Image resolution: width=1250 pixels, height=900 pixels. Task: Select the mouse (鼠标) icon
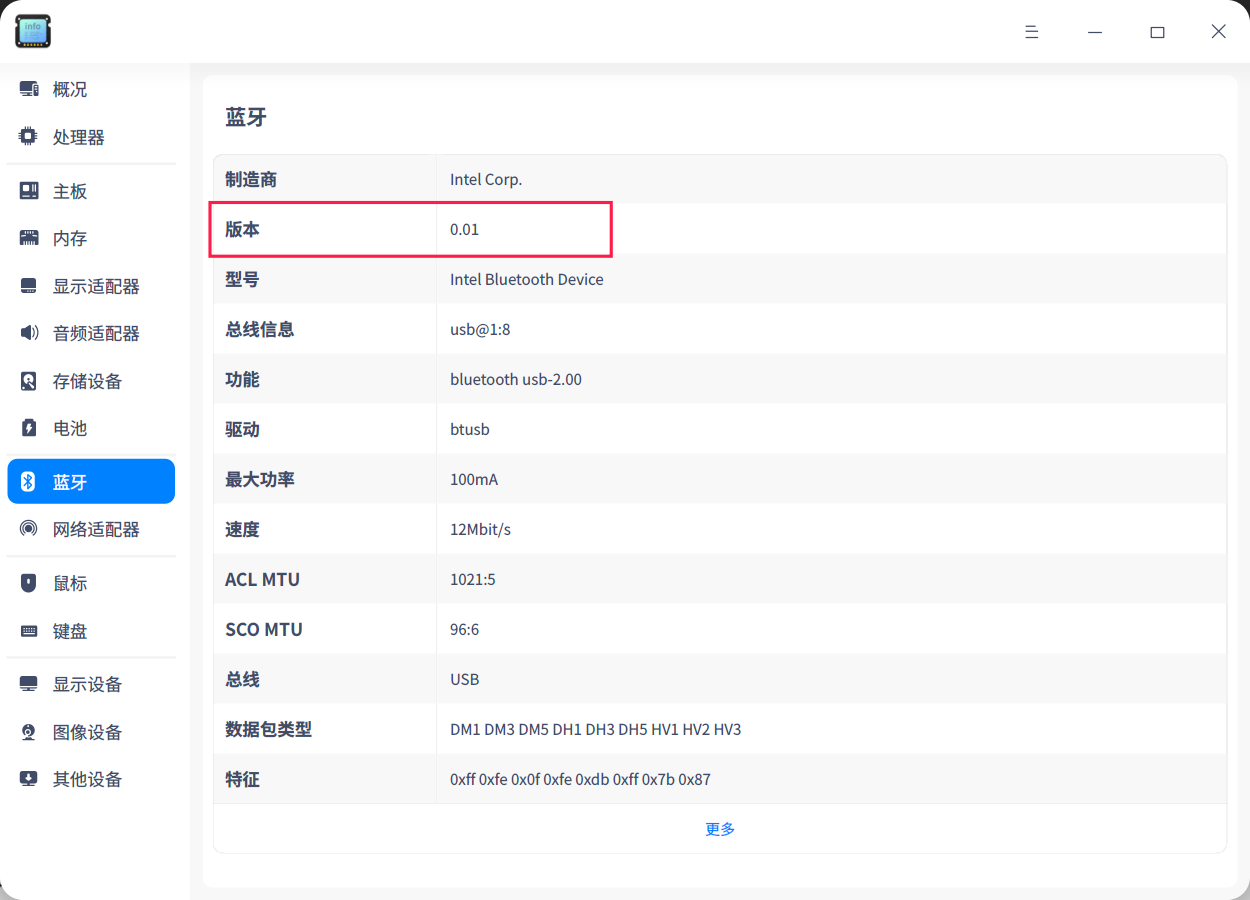pos(28,583)
